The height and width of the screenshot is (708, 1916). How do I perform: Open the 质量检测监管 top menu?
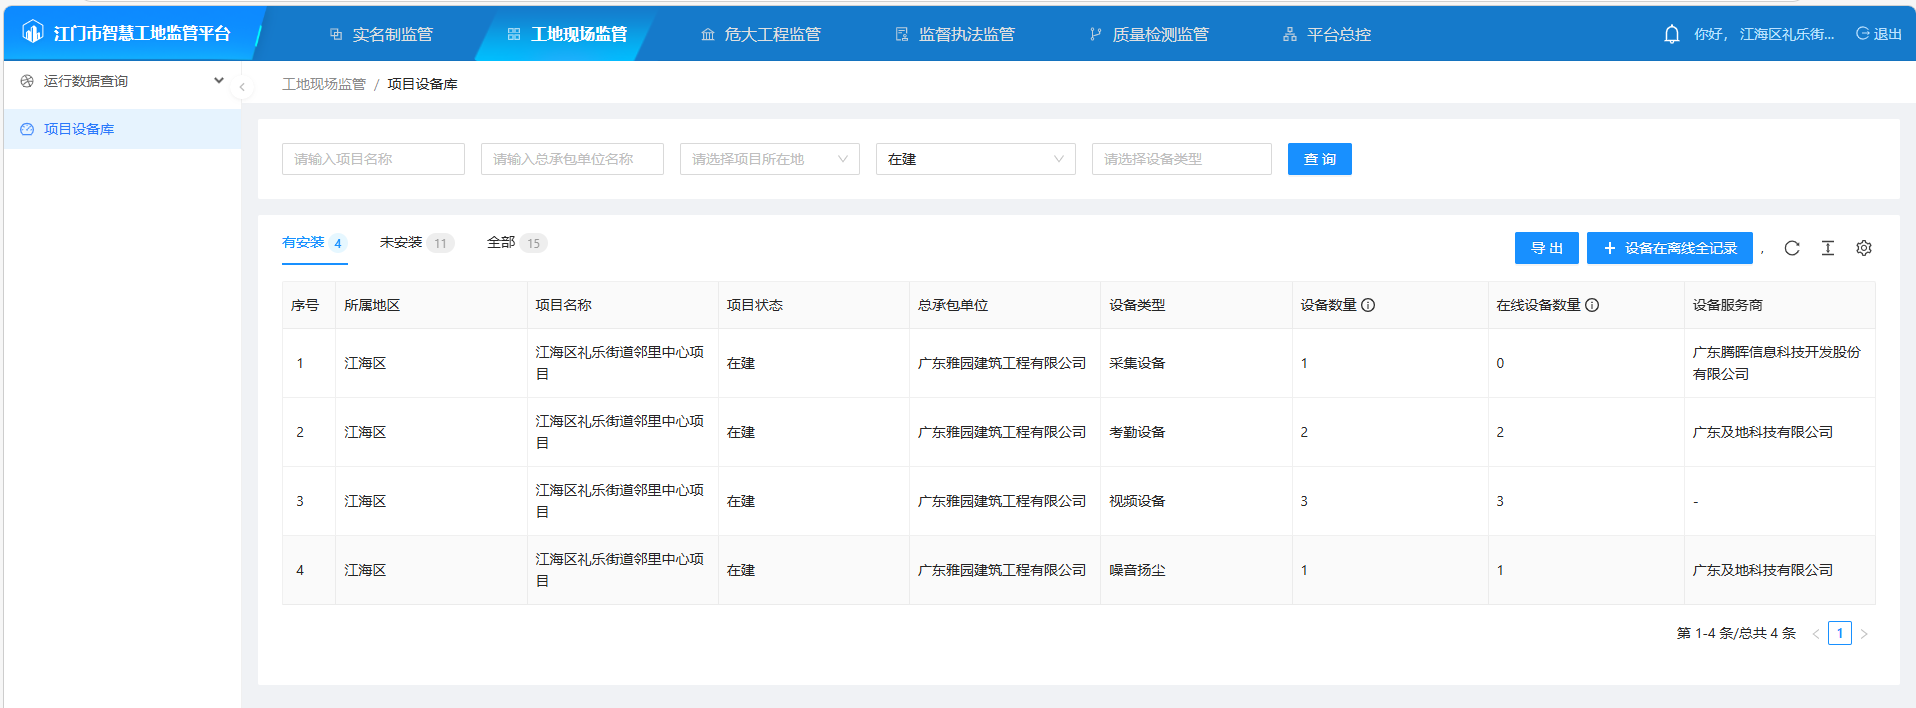[x=1149, y=34]
